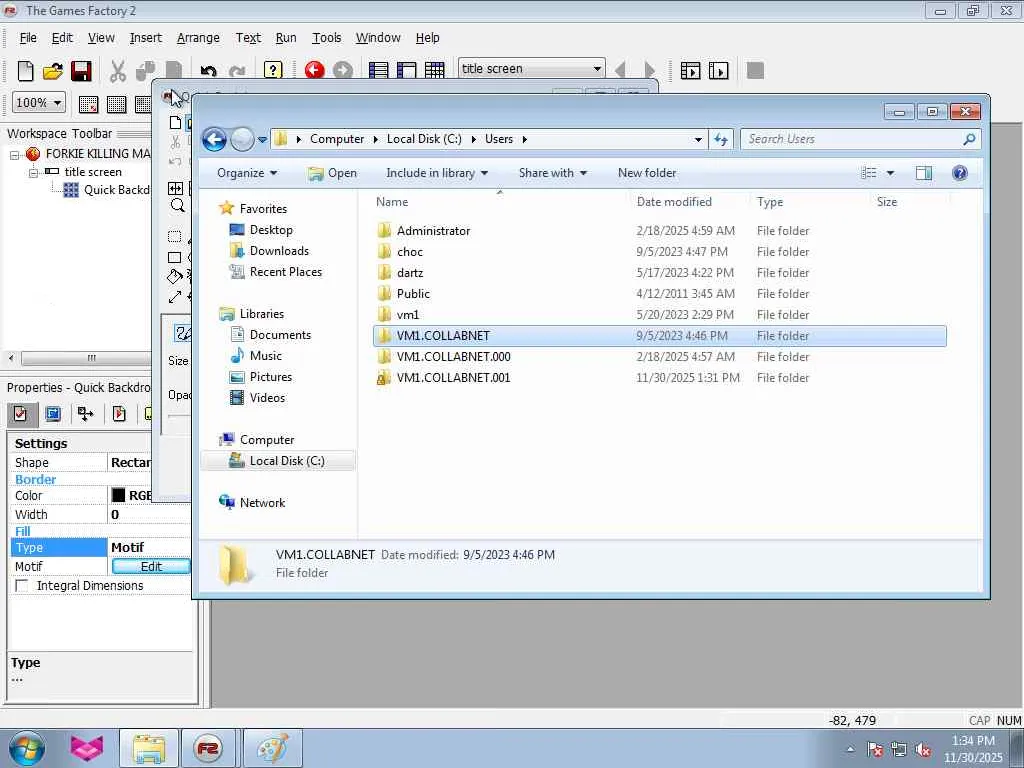Viewport: 1024px width, 768px height.
Task: Refresh the Explorer address bar
Action: click(721, 139)
